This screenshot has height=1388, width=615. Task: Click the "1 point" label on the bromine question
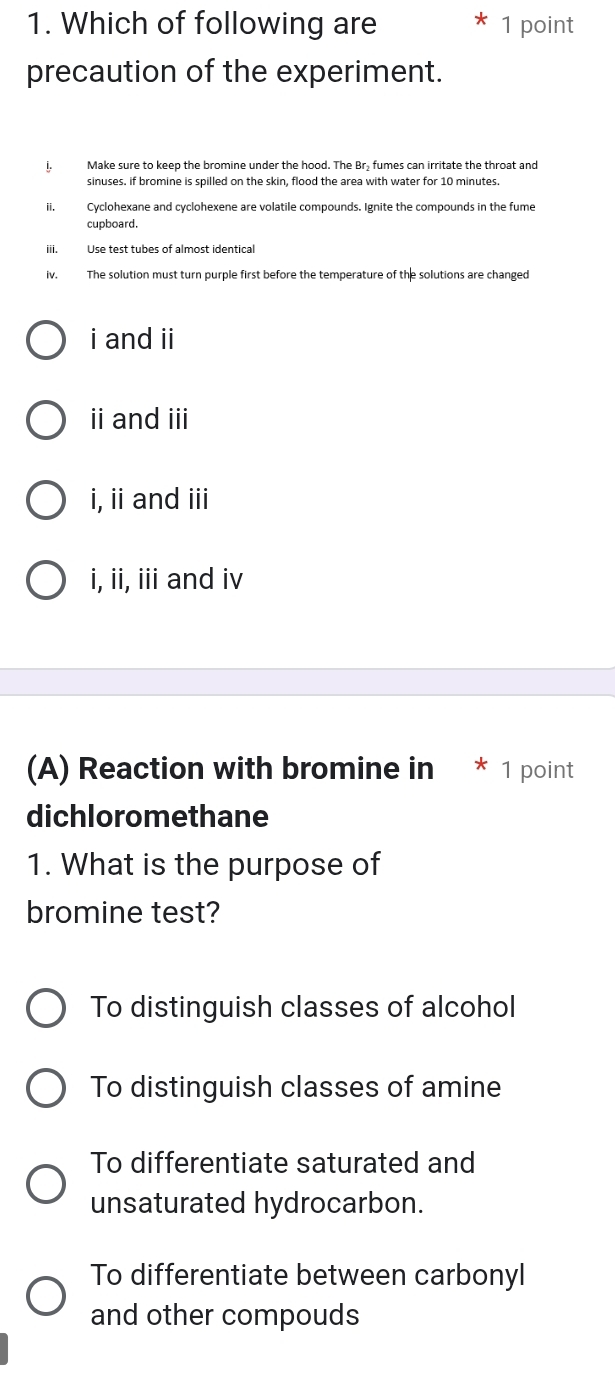(x=538, y=770)
